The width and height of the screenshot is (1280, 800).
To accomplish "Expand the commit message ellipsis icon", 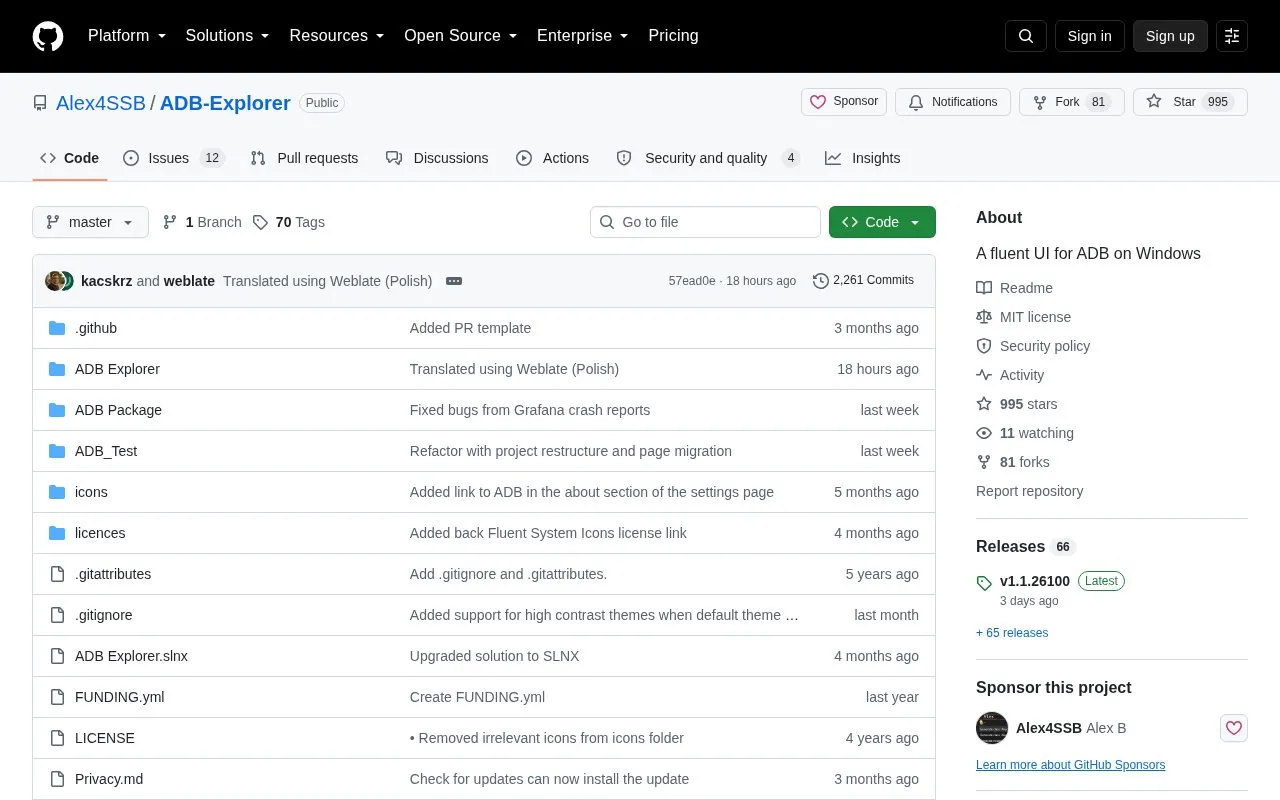I will click(454, 281).
